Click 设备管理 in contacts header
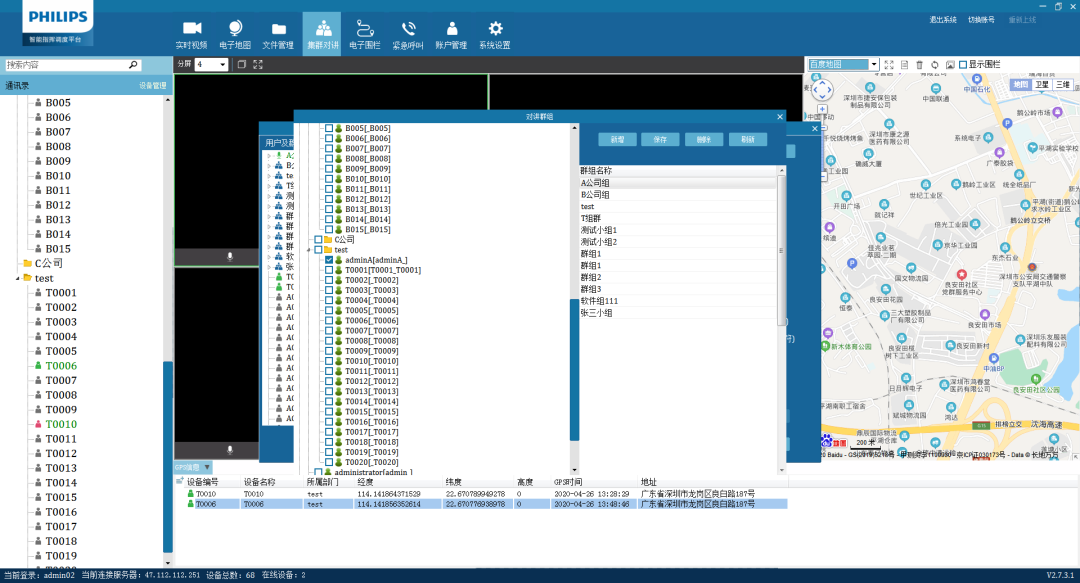 tap(153, 85)
